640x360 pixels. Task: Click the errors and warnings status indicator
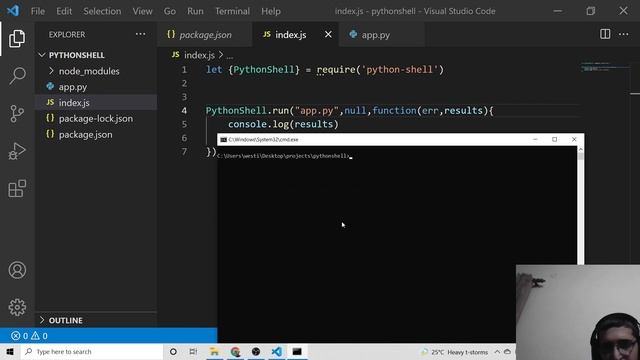click(x=29, y=336)
